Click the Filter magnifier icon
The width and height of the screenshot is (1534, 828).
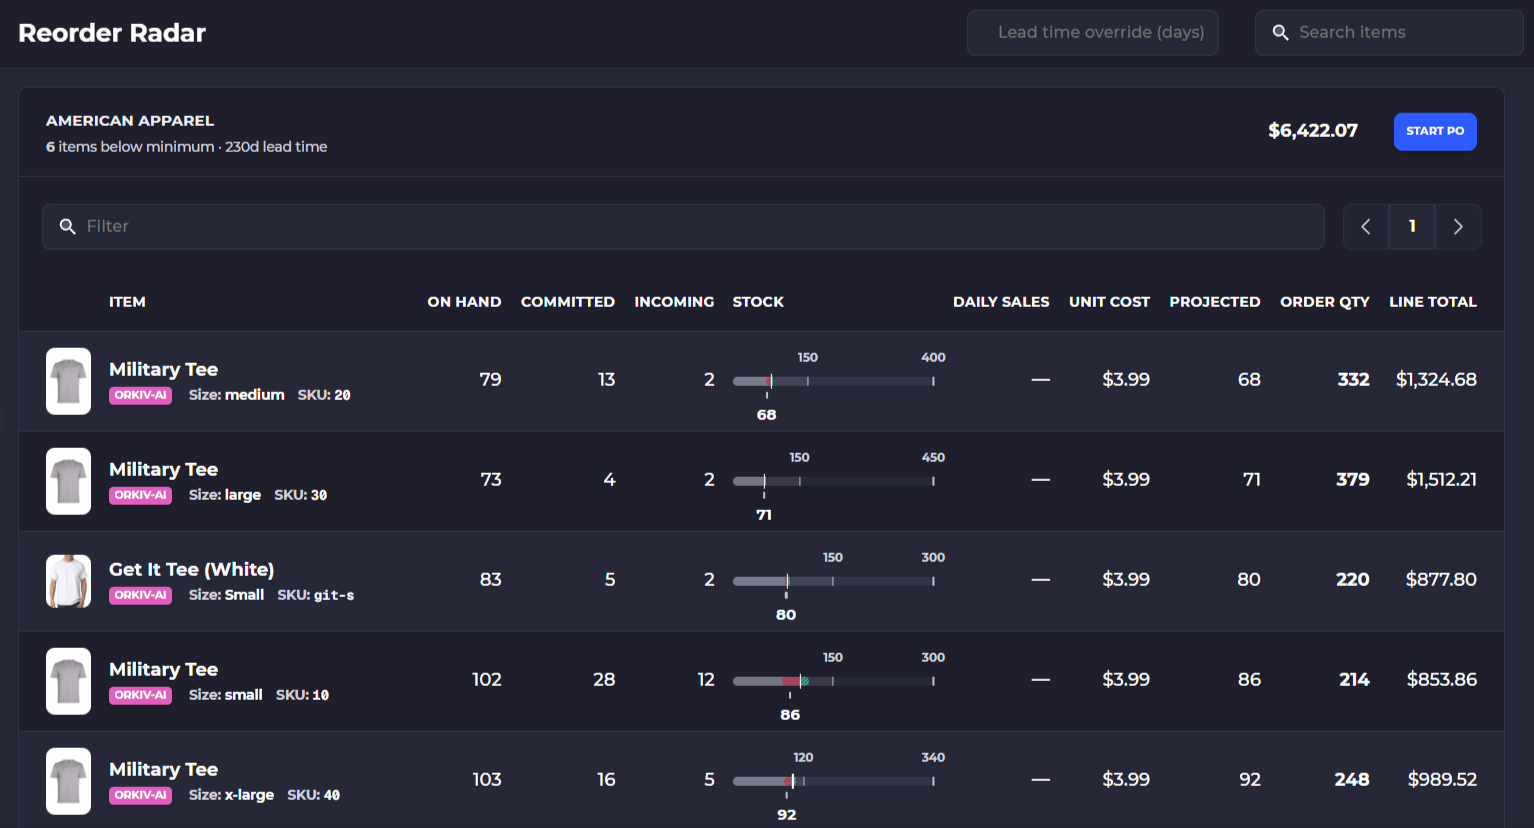[68, 227]
